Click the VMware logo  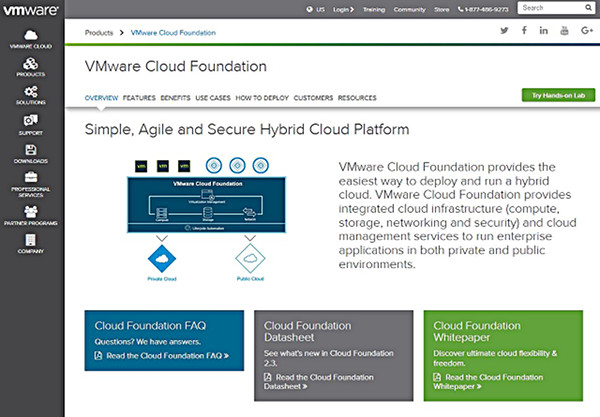31,10
